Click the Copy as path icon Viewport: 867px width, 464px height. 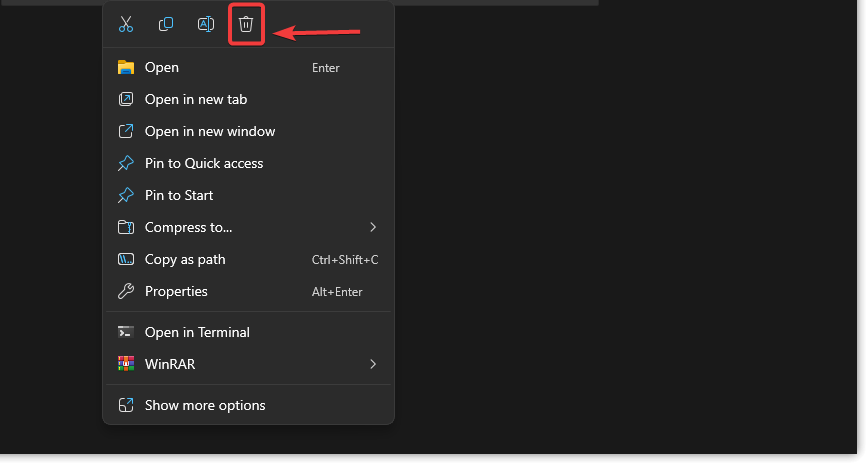click(x=126, y=260)
